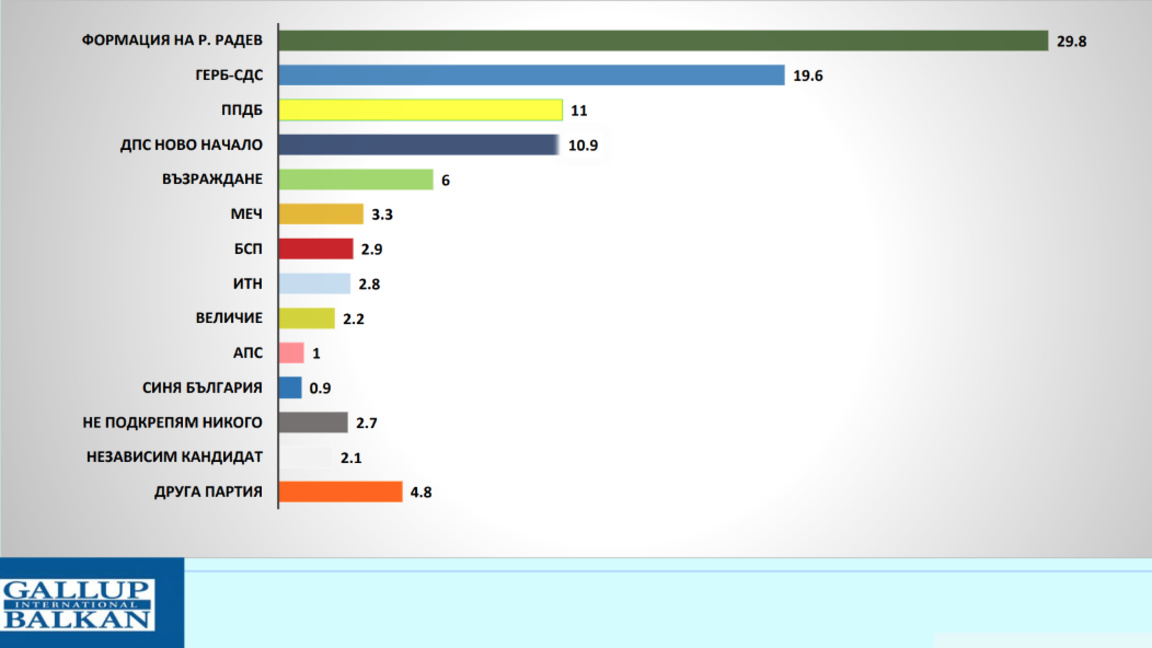Image resolution: width=1152 pixels, height=648 pixels.
Task: Click the golden МЕЧ bar
Action: (321, 214)
